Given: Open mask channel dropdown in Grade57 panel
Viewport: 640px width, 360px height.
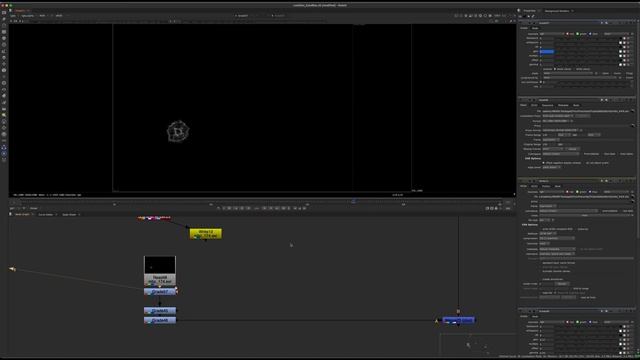Looking at the screenshot, I should pos(568,73).
